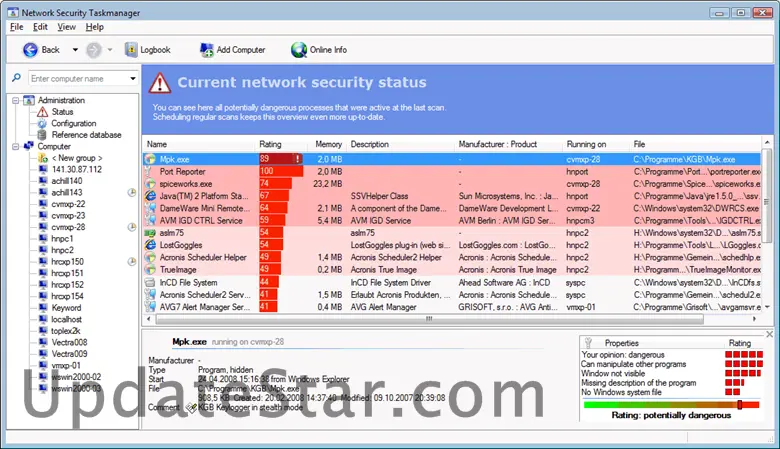Click the horizontal scrollbar of process list

[429, 319]
